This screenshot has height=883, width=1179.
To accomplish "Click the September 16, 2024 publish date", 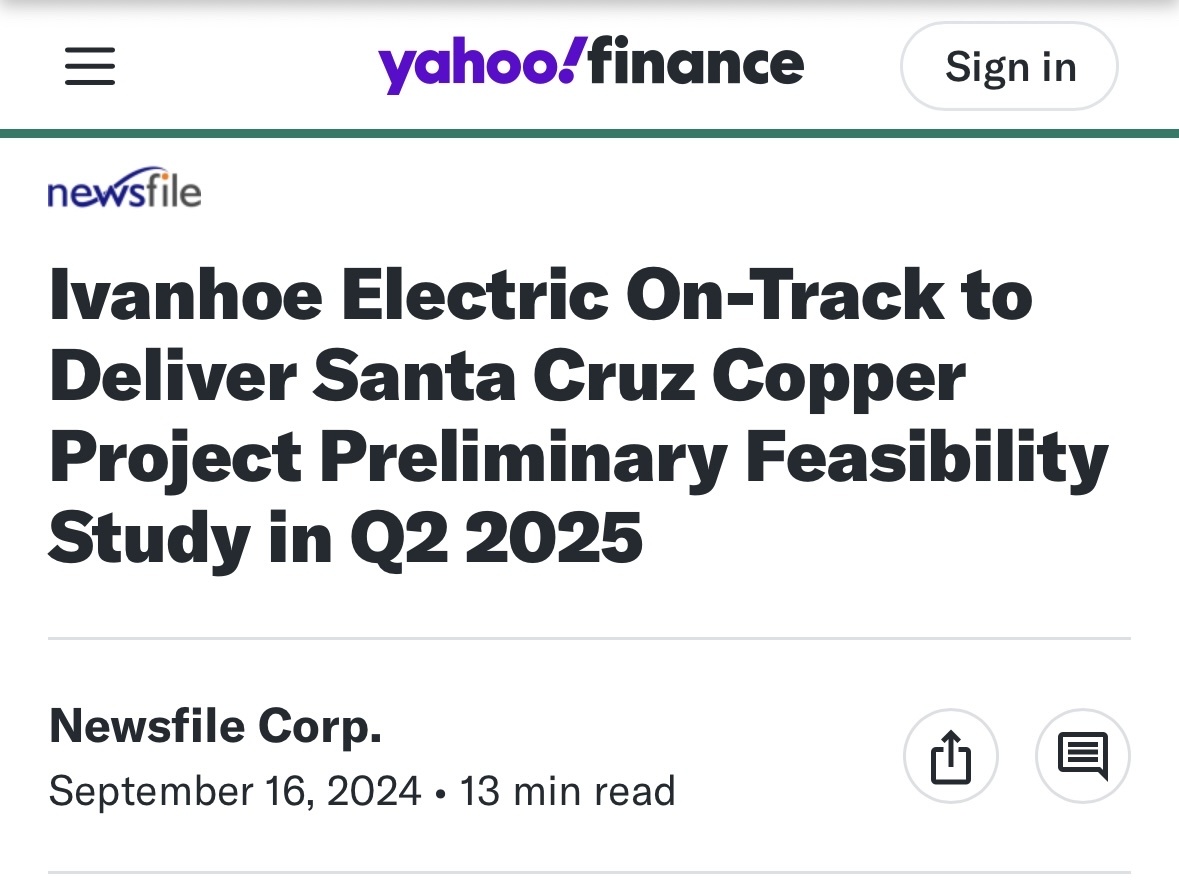I will [235, 791].
